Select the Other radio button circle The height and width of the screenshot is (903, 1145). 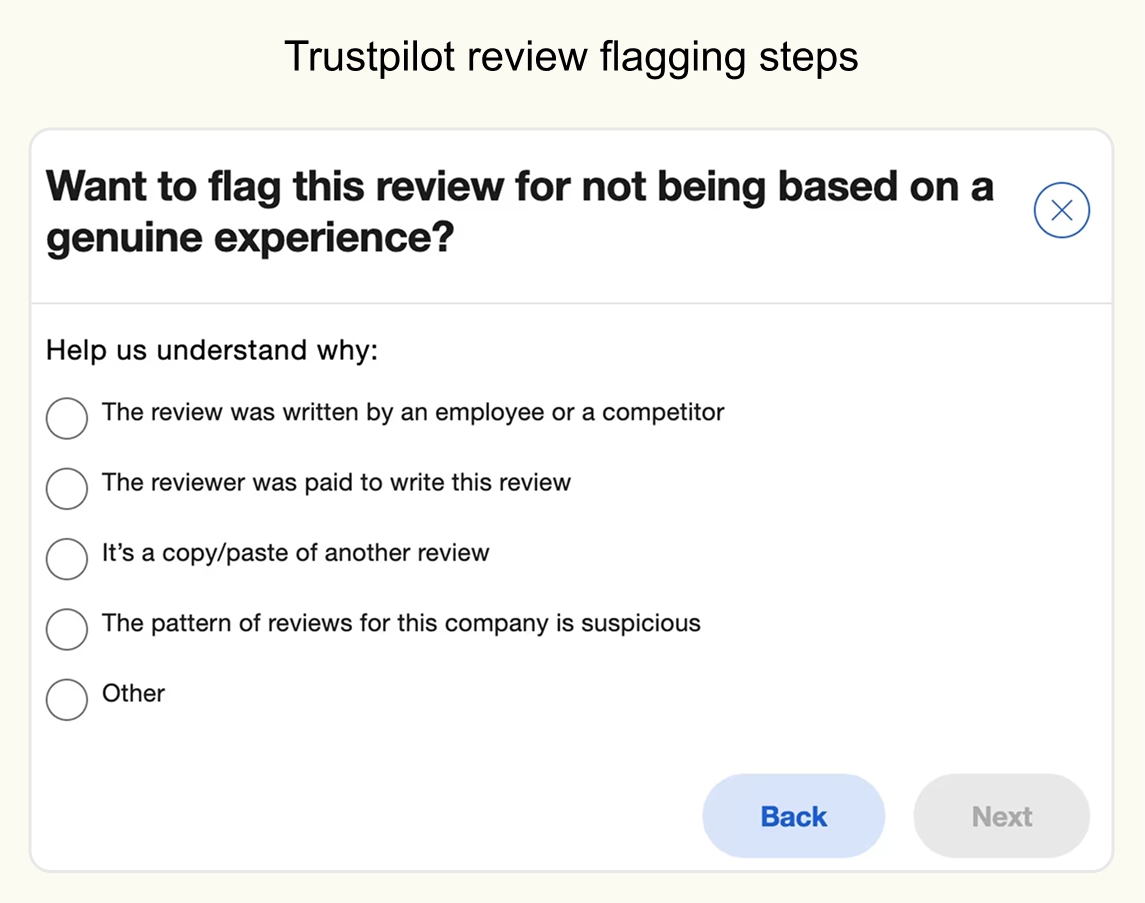tap(67, 699)
